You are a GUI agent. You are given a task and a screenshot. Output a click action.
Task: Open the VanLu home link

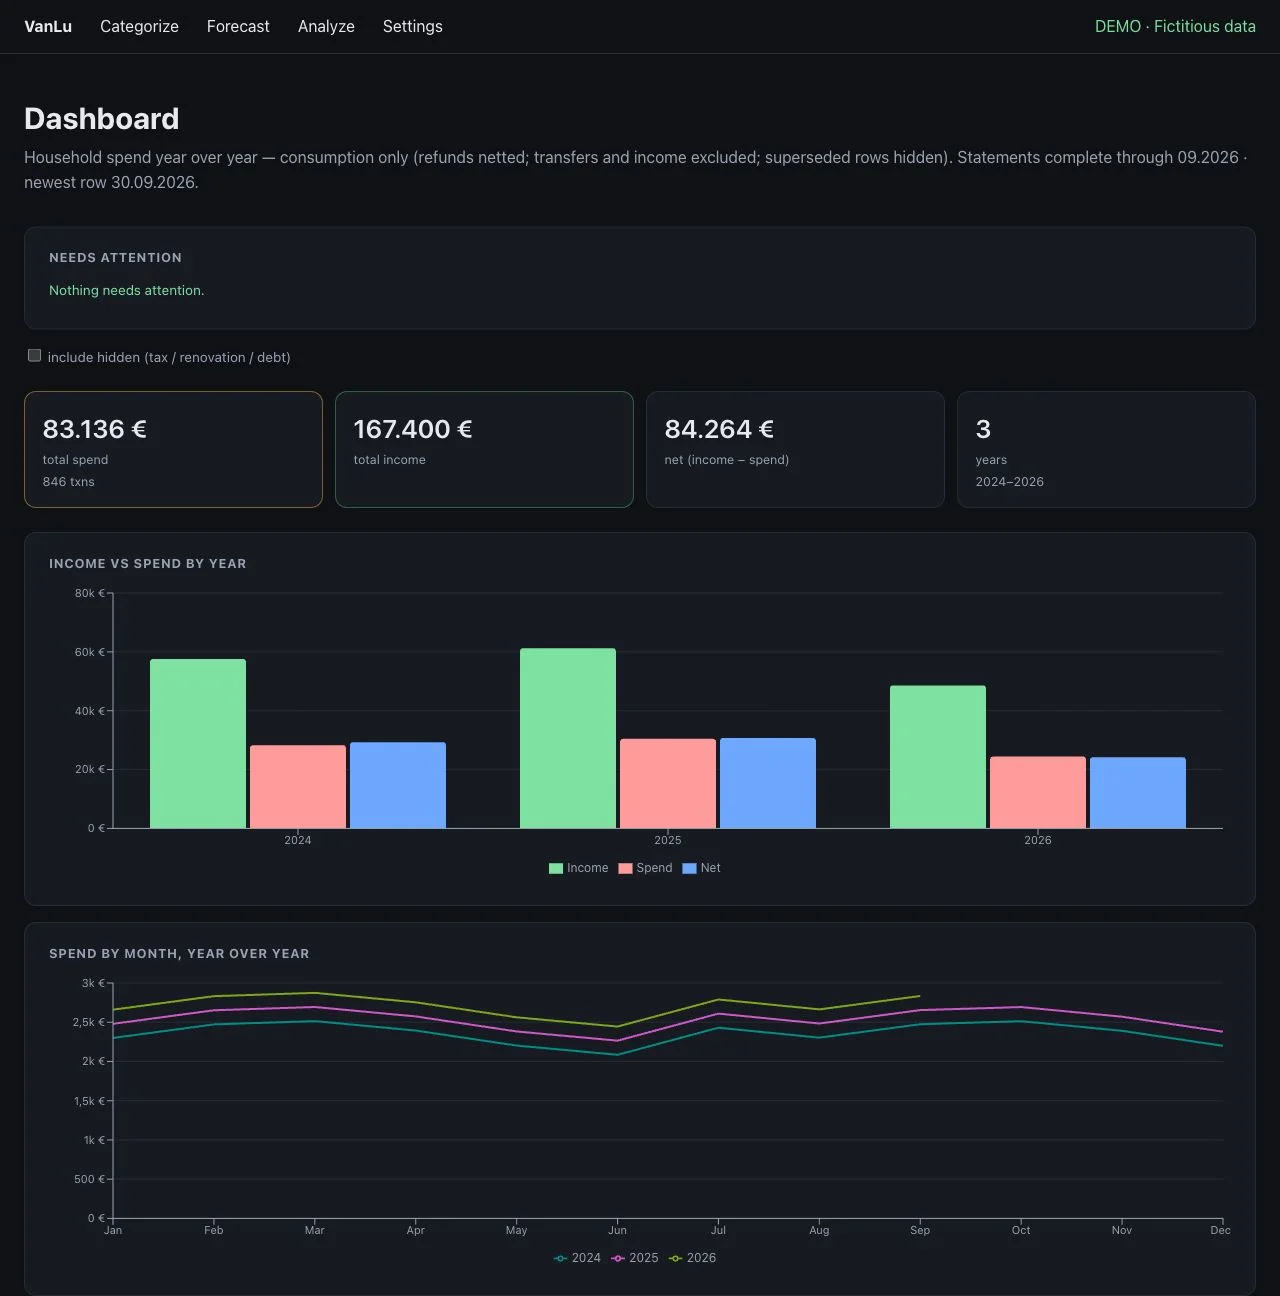(x=48, y=26)
